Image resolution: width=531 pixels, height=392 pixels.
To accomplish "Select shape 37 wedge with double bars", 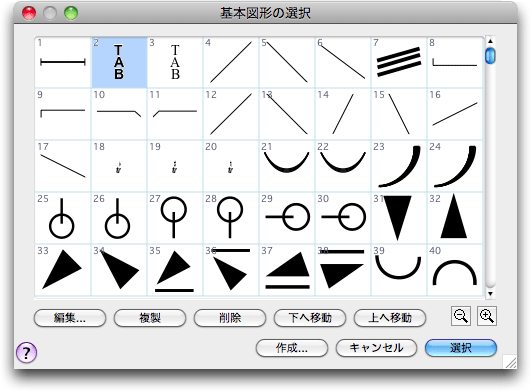I will click(287, 270).
